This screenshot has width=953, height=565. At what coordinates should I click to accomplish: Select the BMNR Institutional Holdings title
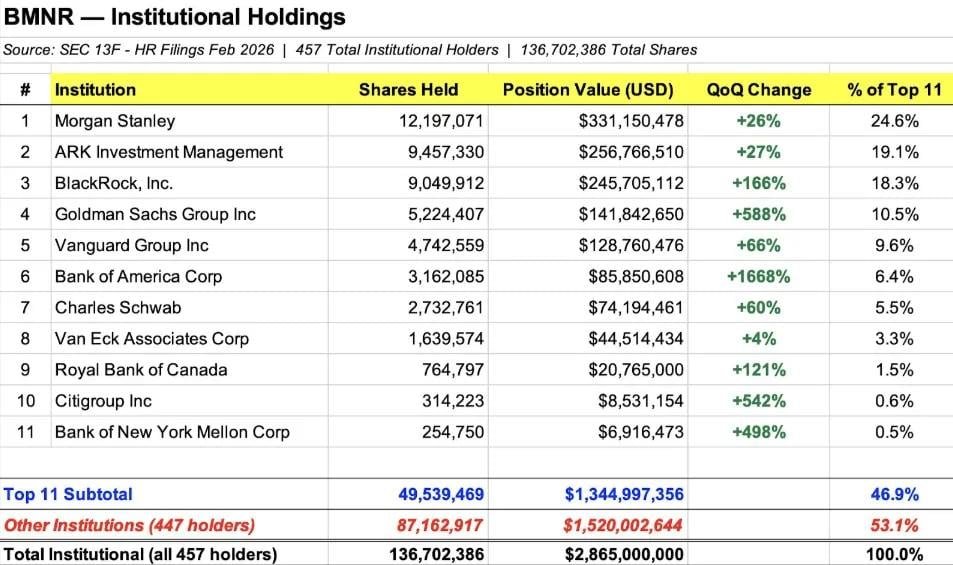pyautogui.click(x=175, y=17)
